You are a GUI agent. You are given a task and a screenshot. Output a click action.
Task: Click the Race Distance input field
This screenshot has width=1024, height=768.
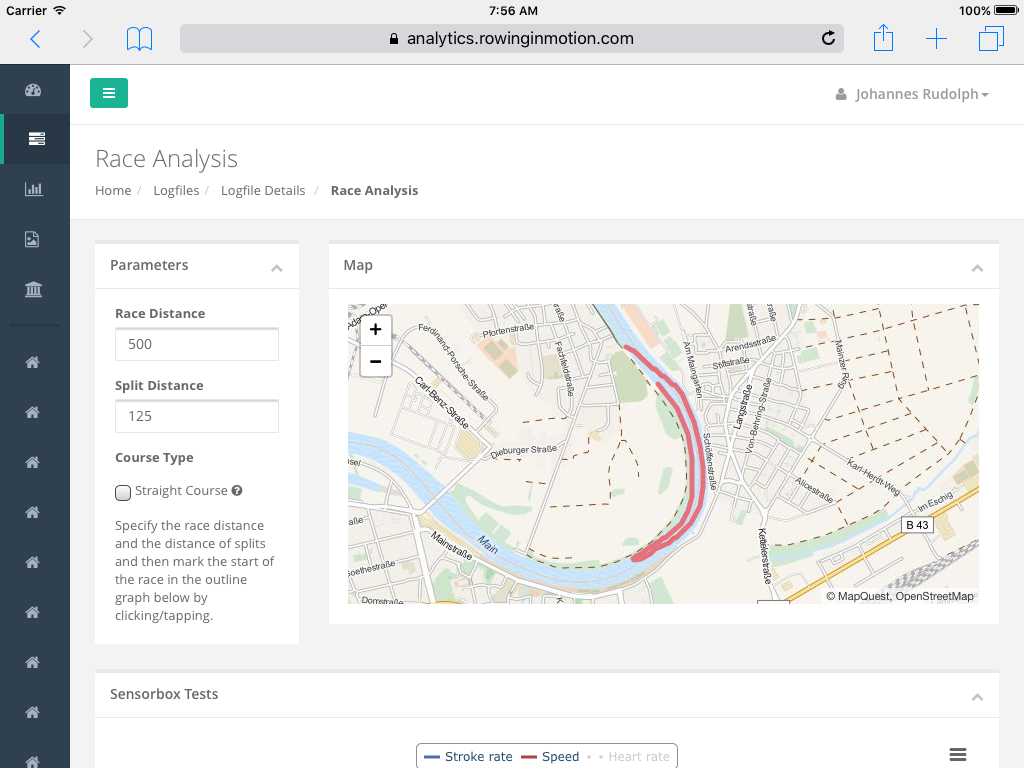(x=197, y=344)
